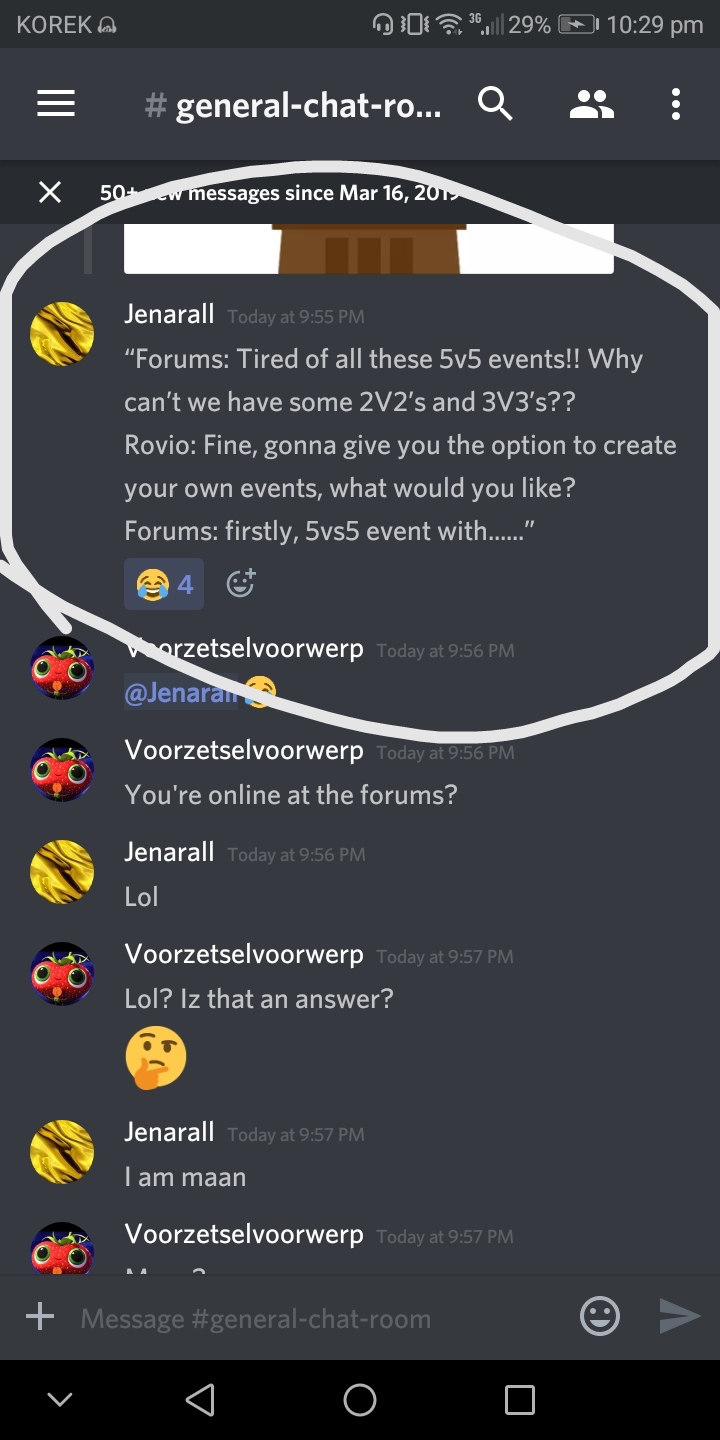Tap the Jenarall username above the Forums quote
The height and width of the screenshot is (1440, 720).
coord(169,314)
